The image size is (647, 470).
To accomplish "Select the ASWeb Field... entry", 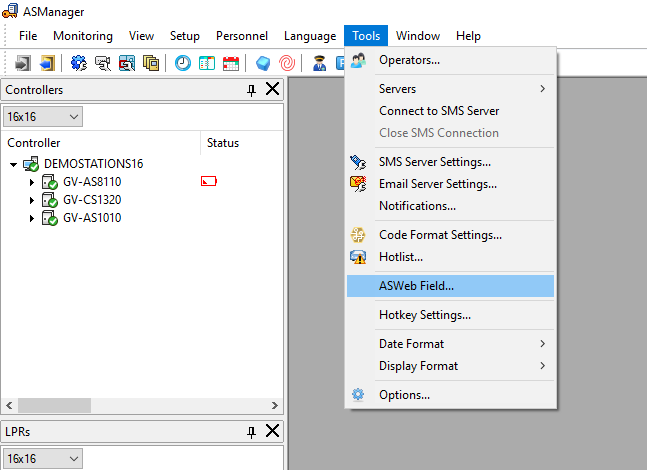I will (450, 286).
